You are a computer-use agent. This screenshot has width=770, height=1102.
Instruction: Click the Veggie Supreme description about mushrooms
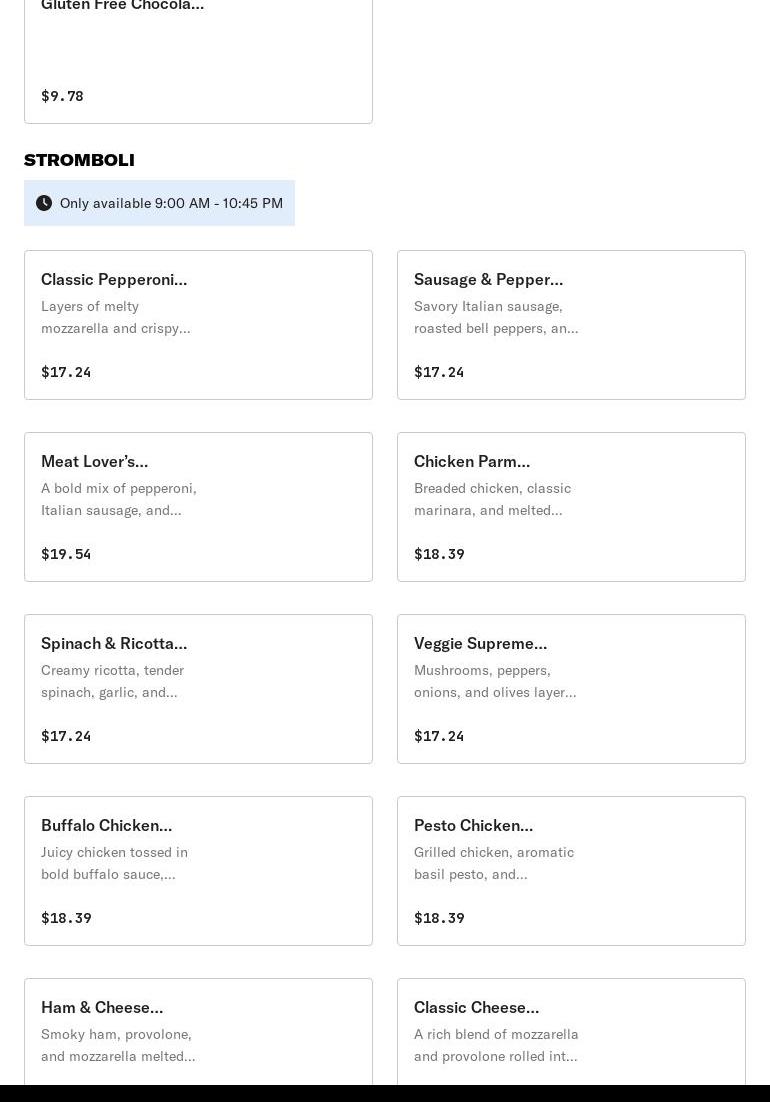pos(495,681)
